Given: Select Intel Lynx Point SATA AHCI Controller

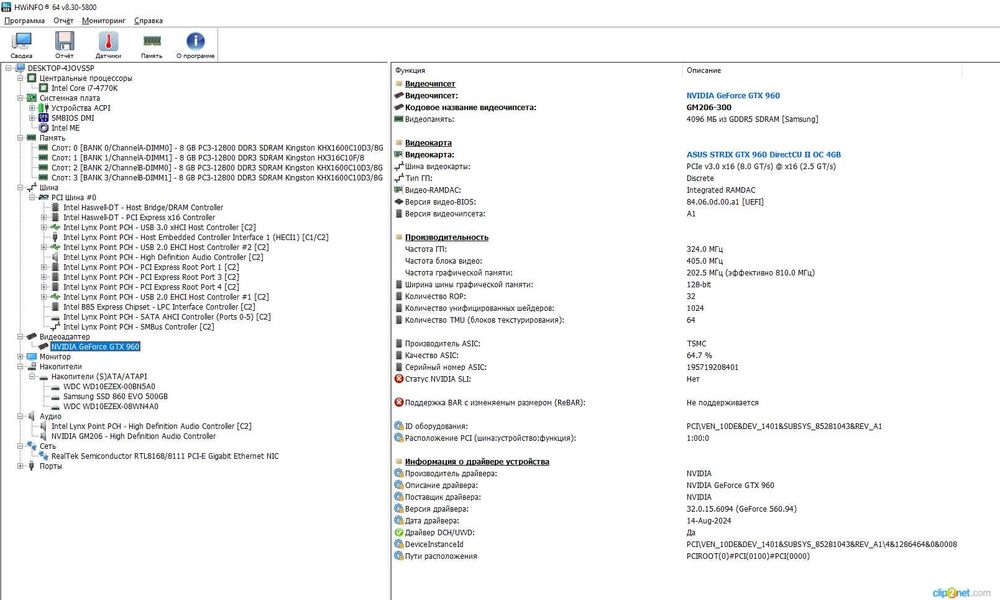Looking at the screenshot, I should click(x=166, y=317).
